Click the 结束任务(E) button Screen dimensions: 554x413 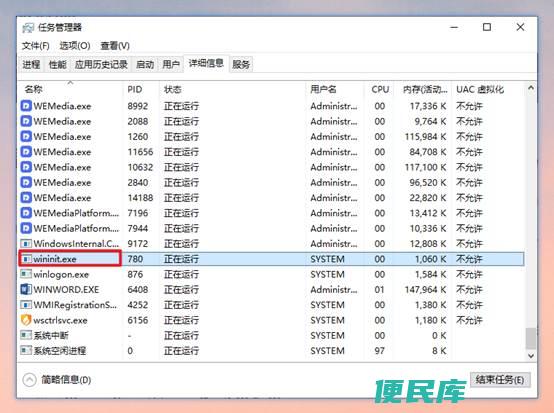point(500,380)
